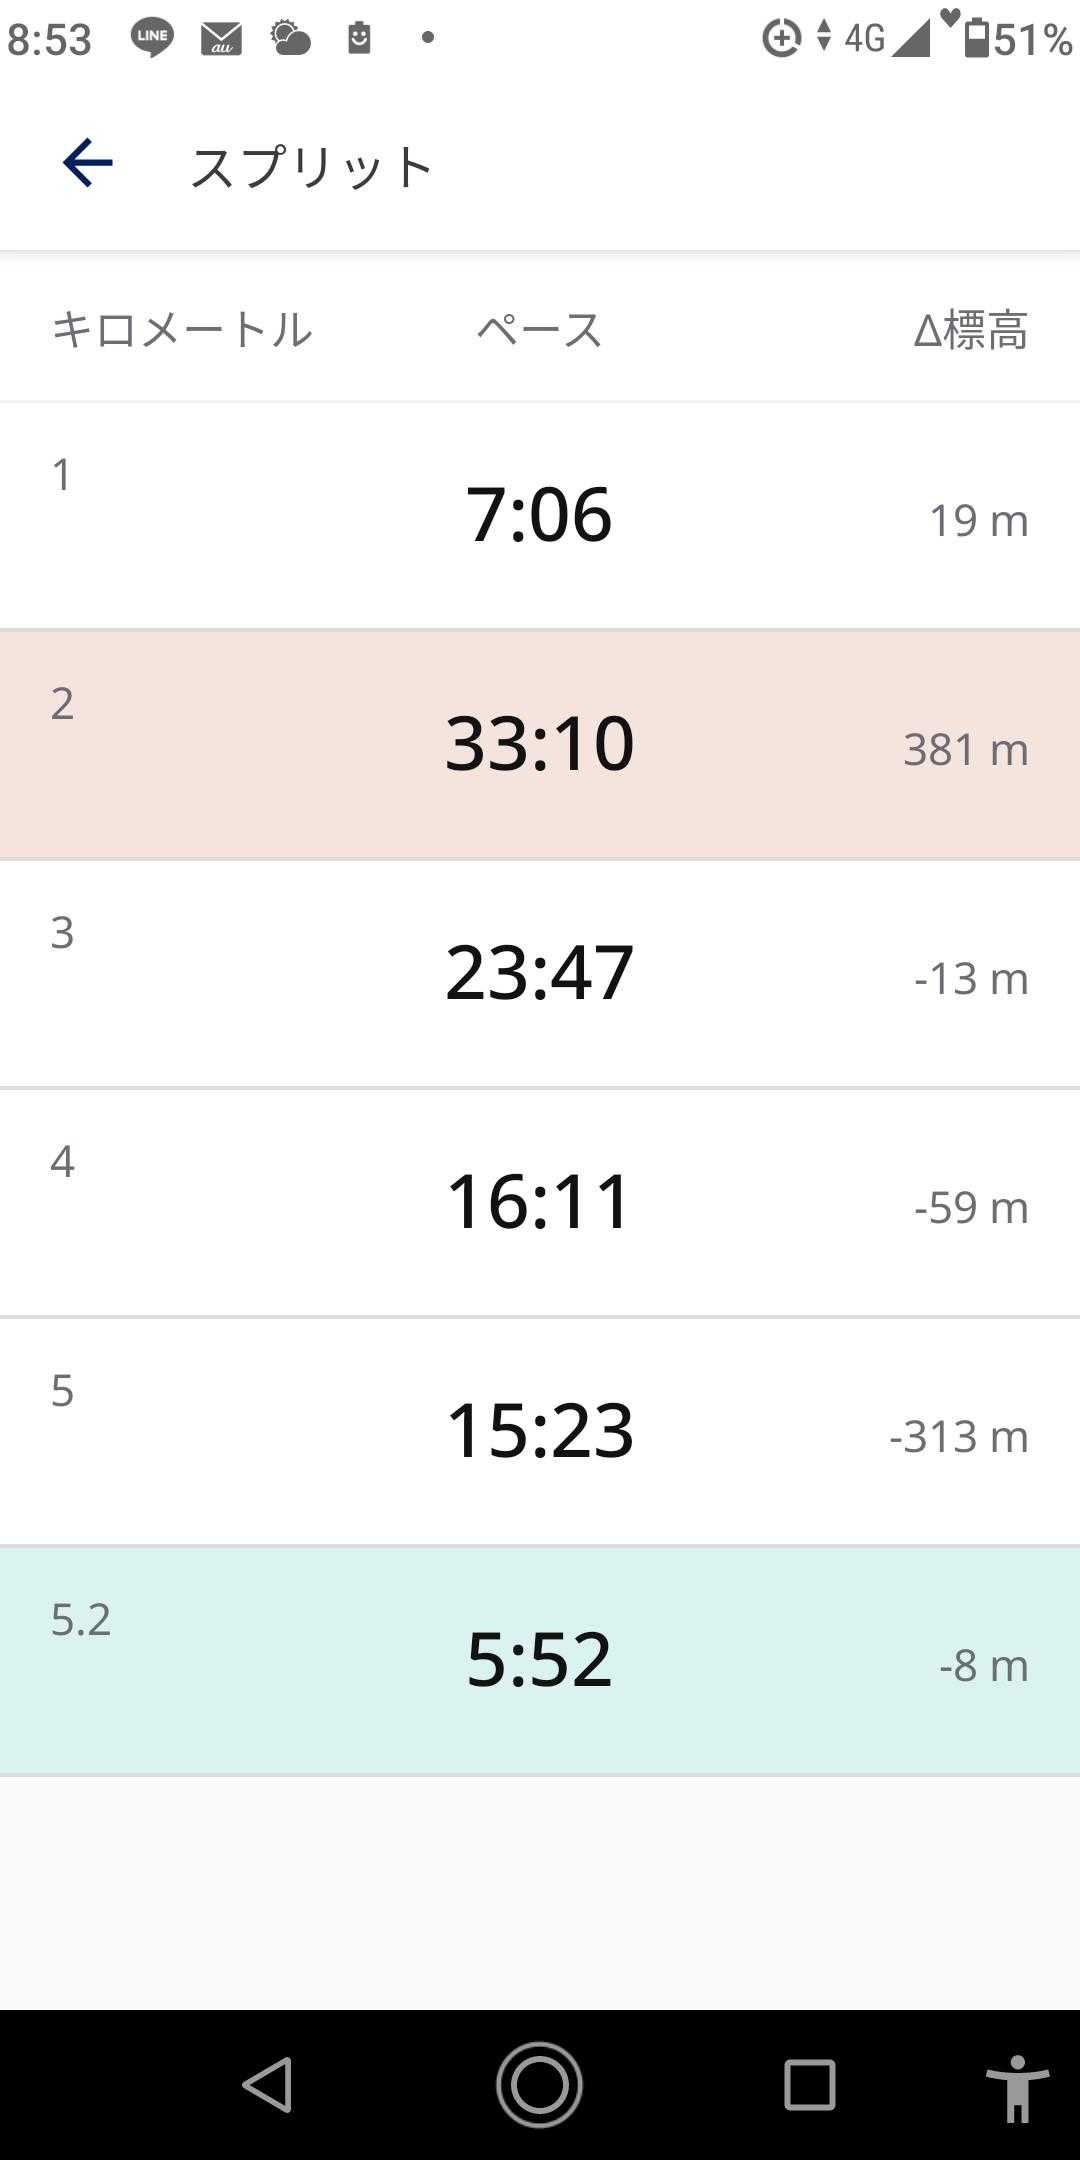Tap the au mail notification icon
1080x2160 pixels.
pos(221,38)
